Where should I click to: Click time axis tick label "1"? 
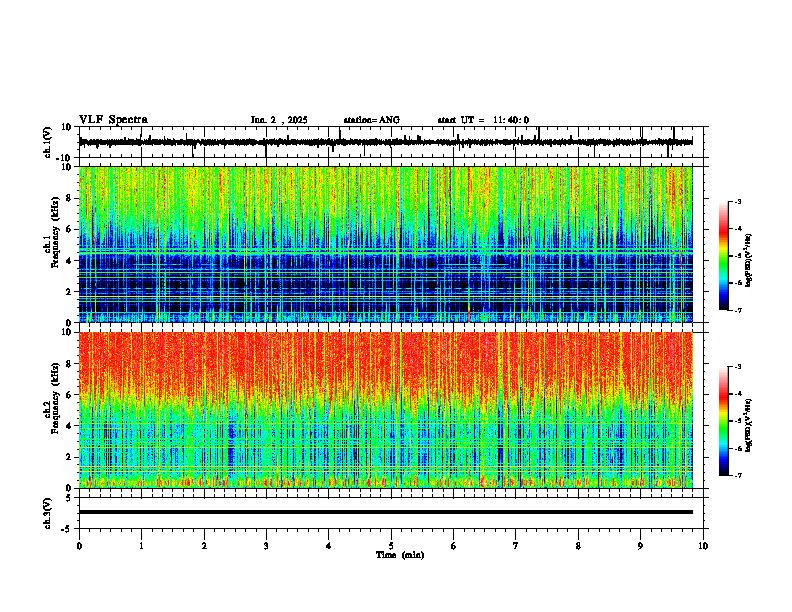(141, 546)
